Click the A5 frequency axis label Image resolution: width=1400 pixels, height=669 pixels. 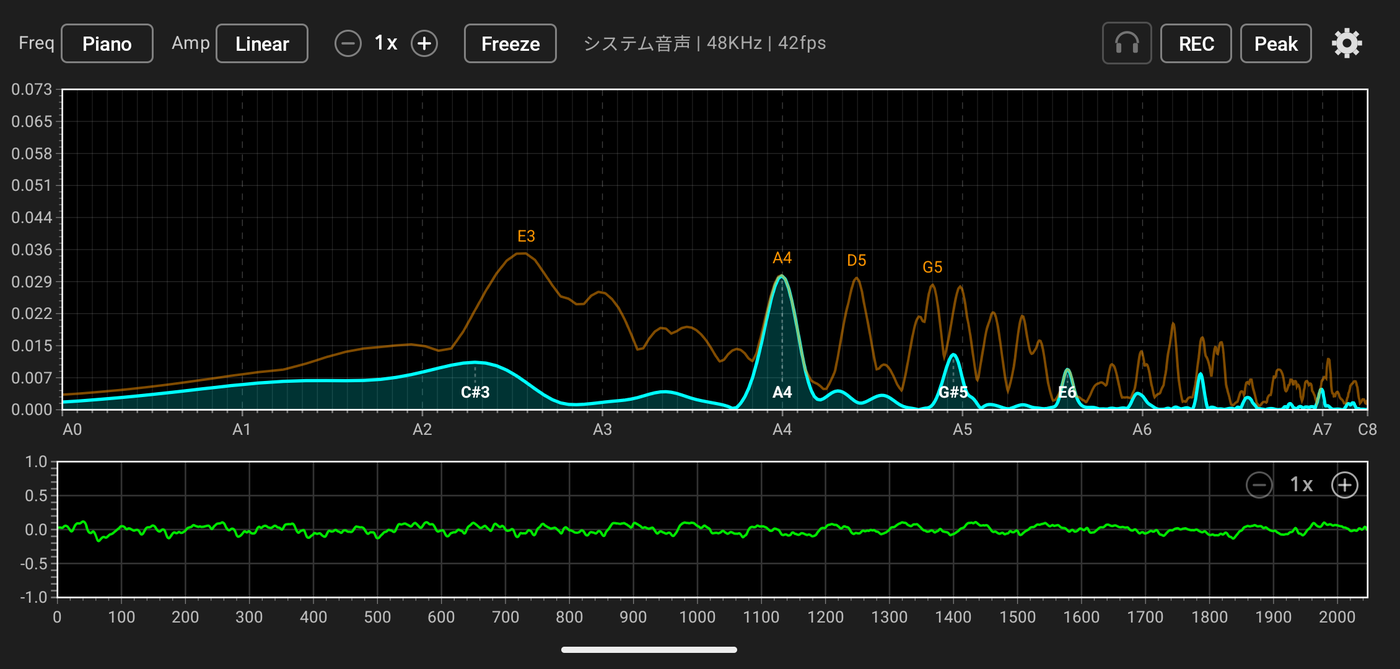pos(962,430)
